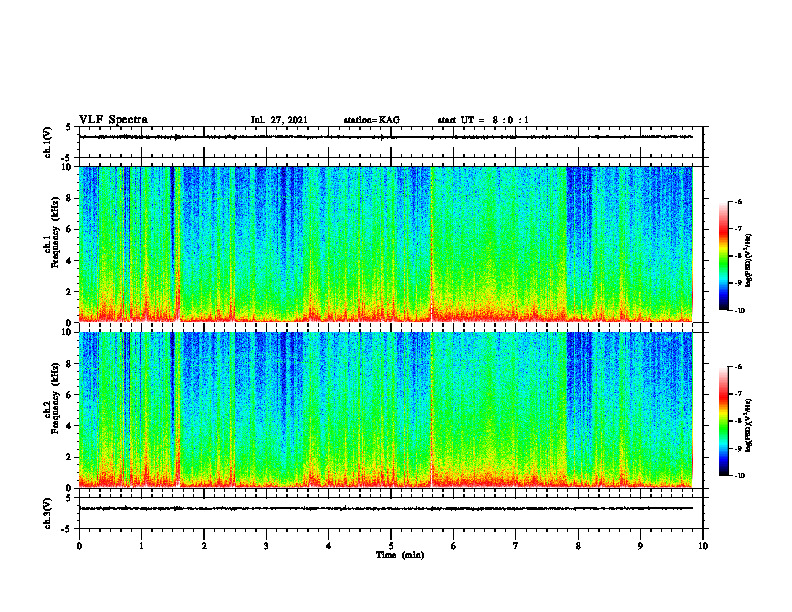Screen dimensions: 792x612
Task: Click the date "Jul. 27, 2021"
Action: click(279, 120)
